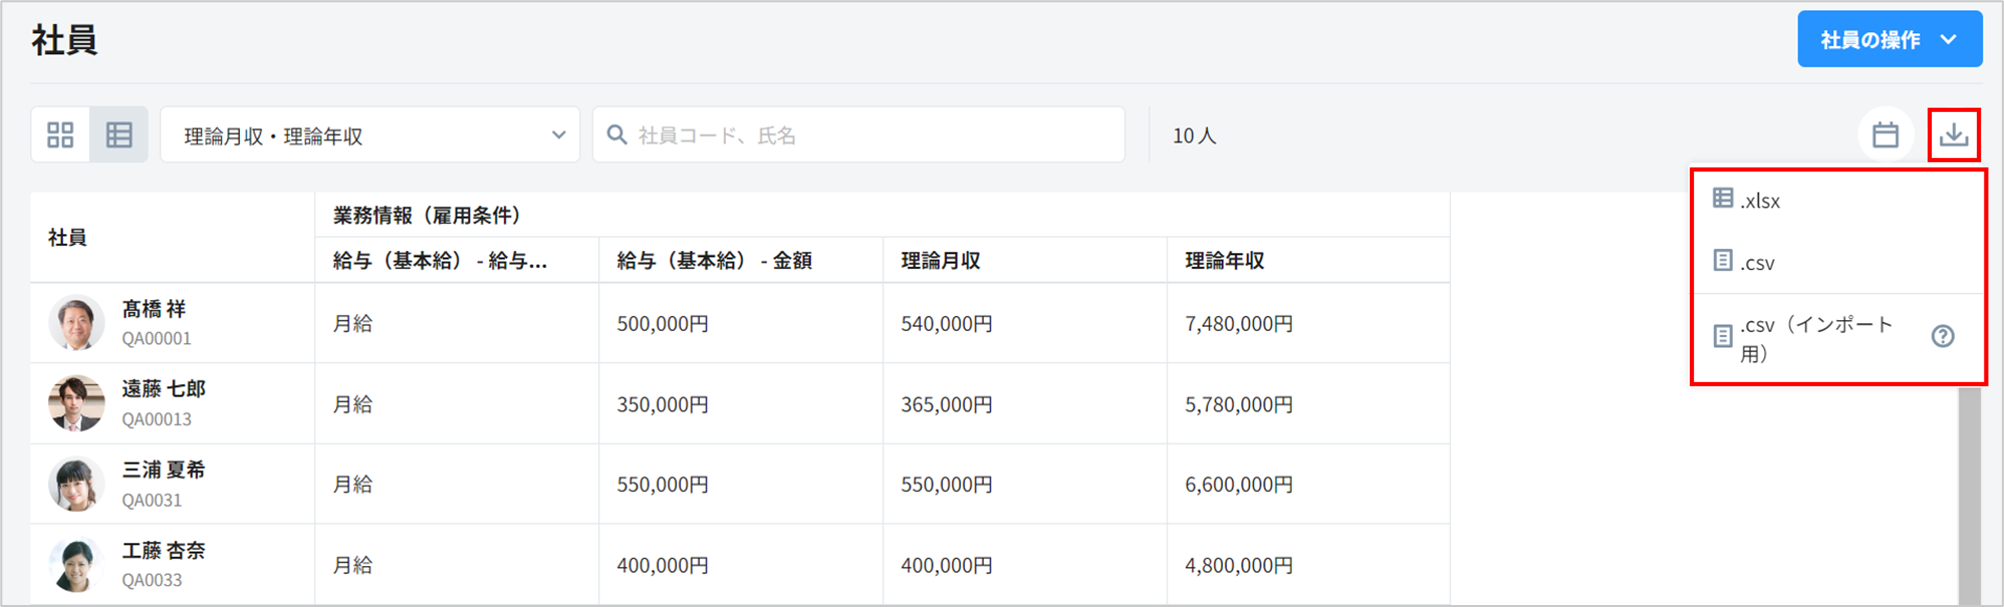Open employee 三浦 夏希
Viewport: 2004px width, 607px height.
pyautogui.click(x=163, y=470)
